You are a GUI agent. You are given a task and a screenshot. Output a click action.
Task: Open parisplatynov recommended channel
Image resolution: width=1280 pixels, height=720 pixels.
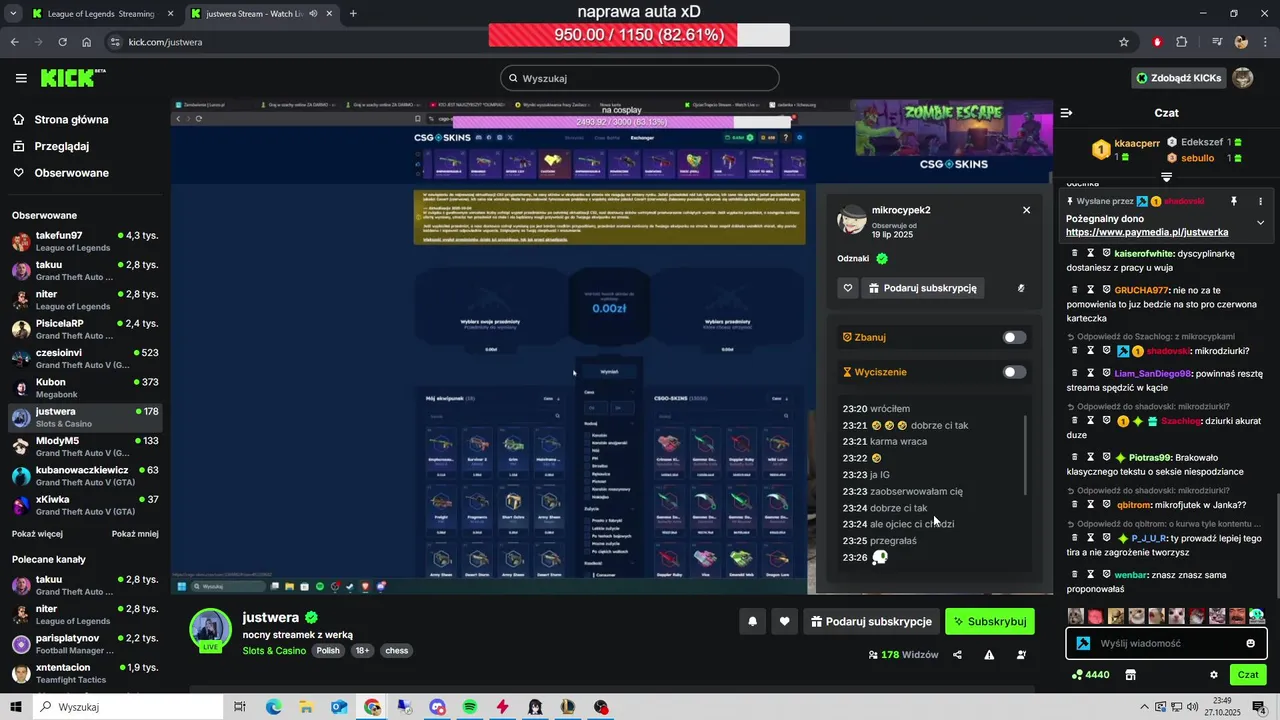(x=85, y=644)
